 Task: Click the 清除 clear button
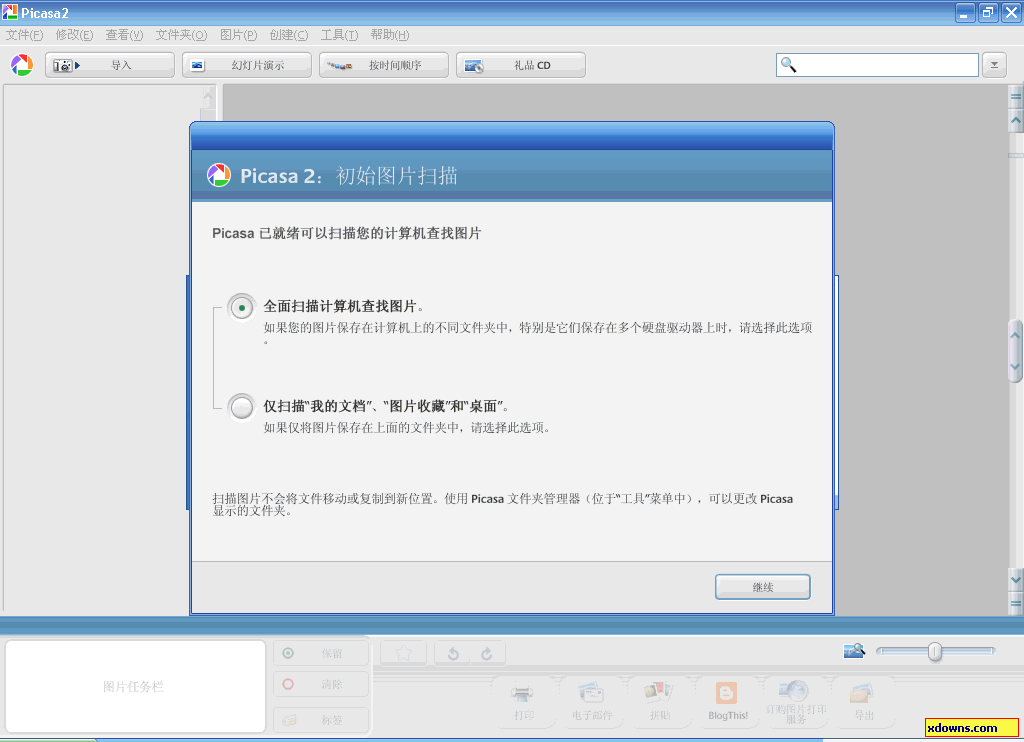pyautogui.click(x=321, y=684)
